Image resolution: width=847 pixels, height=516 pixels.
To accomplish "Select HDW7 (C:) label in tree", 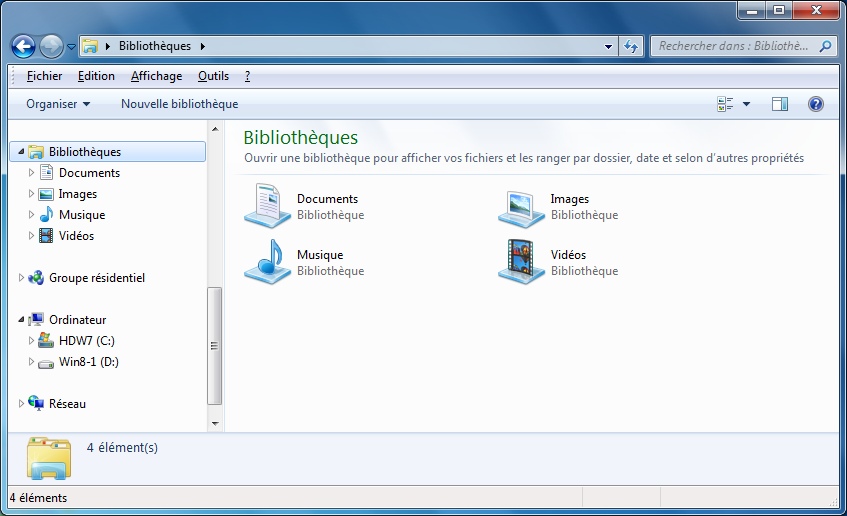I will [86, 341].
